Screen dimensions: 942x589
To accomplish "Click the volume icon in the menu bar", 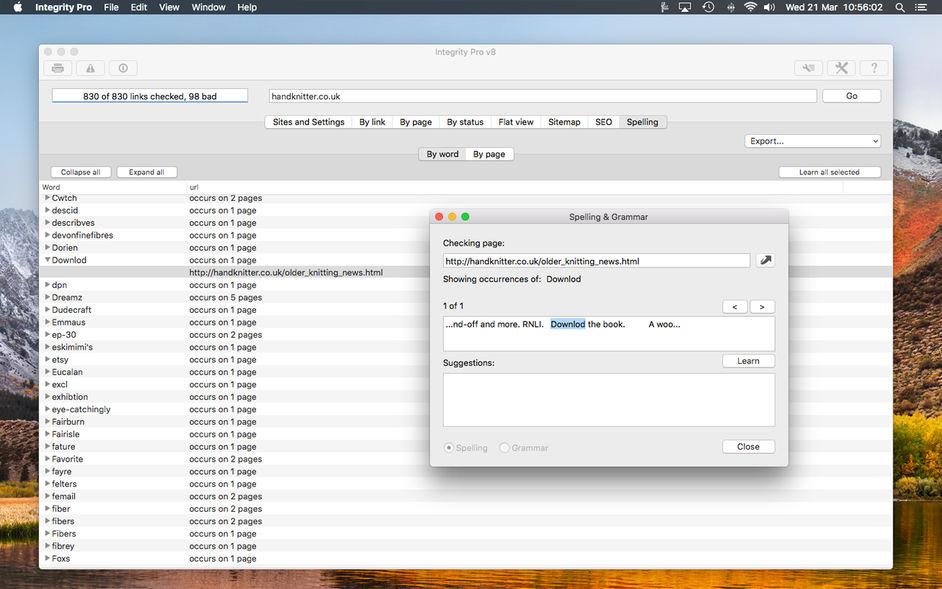I will tap(769, 7).
